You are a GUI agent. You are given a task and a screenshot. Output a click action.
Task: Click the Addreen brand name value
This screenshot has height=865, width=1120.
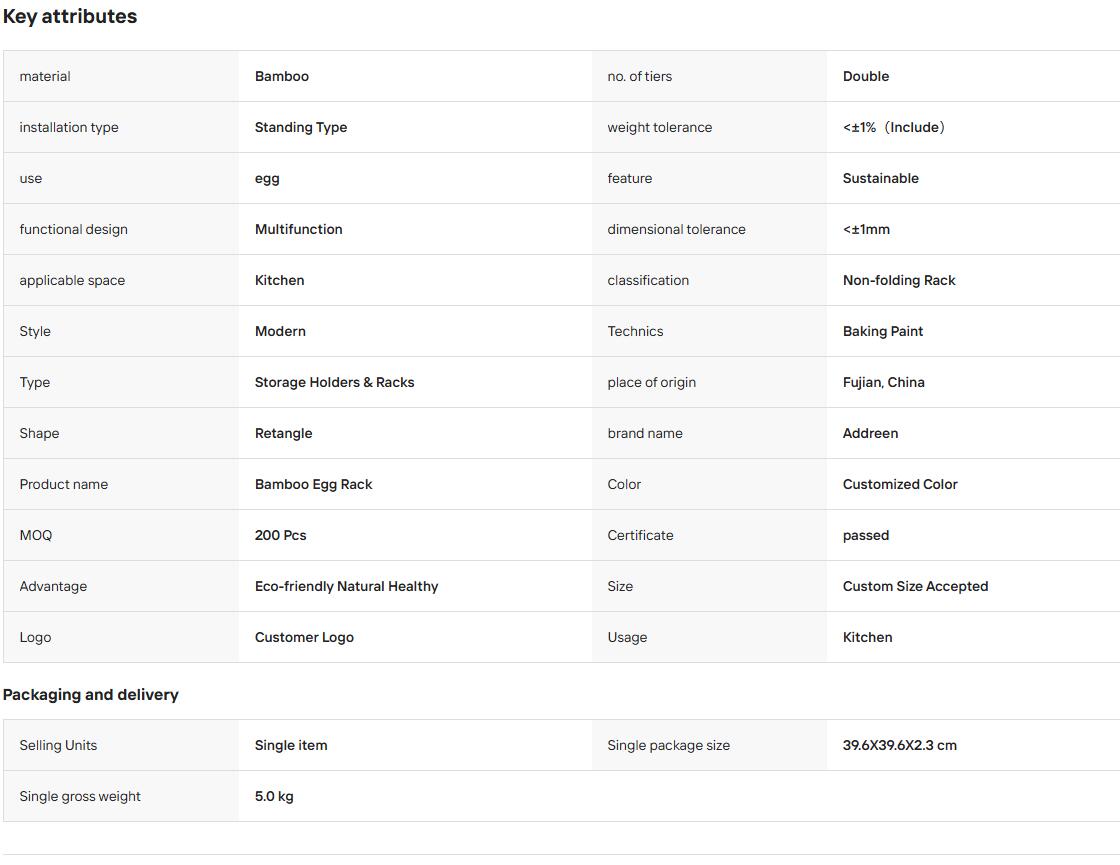(870, 434)
